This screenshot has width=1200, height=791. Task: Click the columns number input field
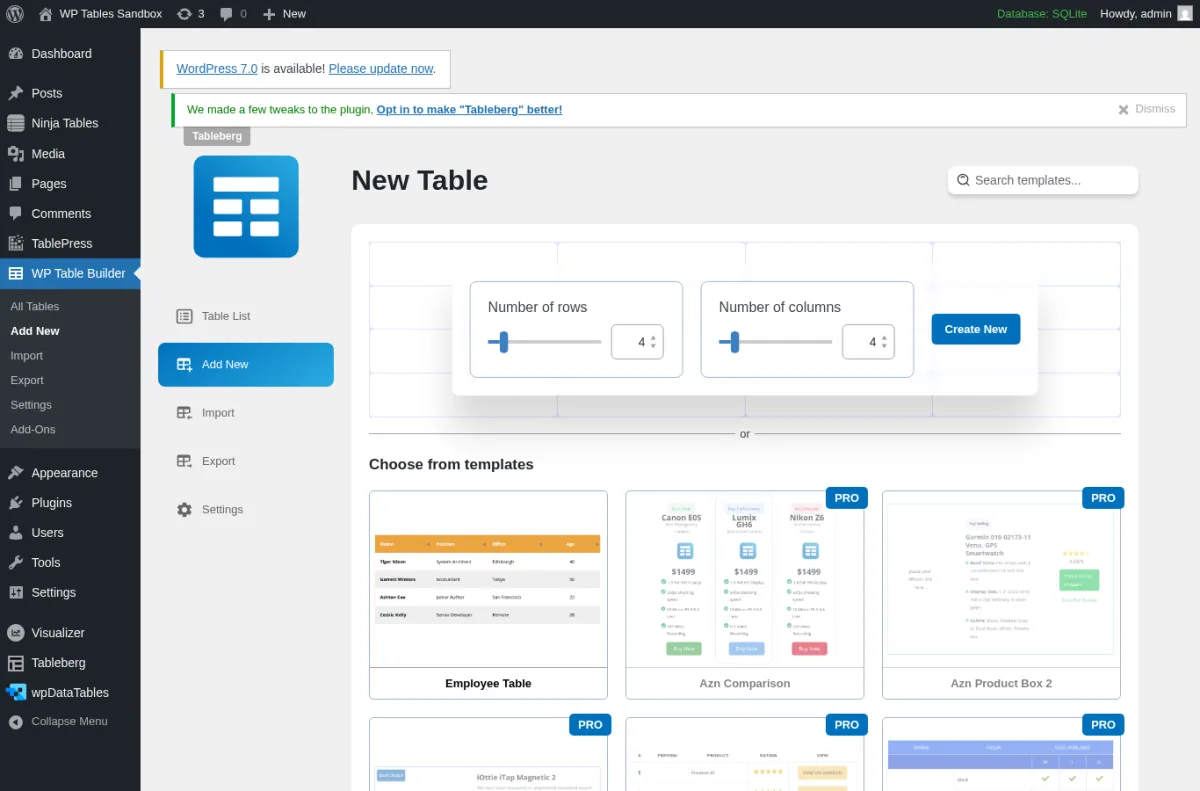(868, 342)
